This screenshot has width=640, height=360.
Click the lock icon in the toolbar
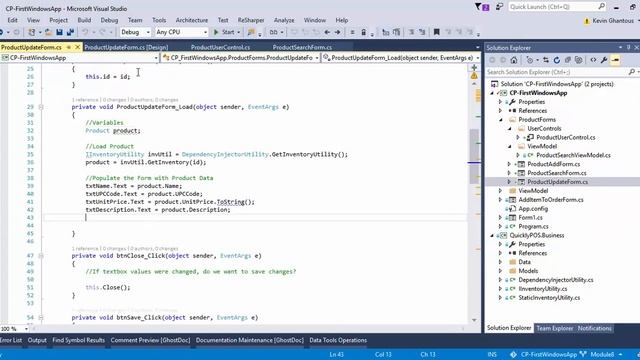[x=363, y=32]
